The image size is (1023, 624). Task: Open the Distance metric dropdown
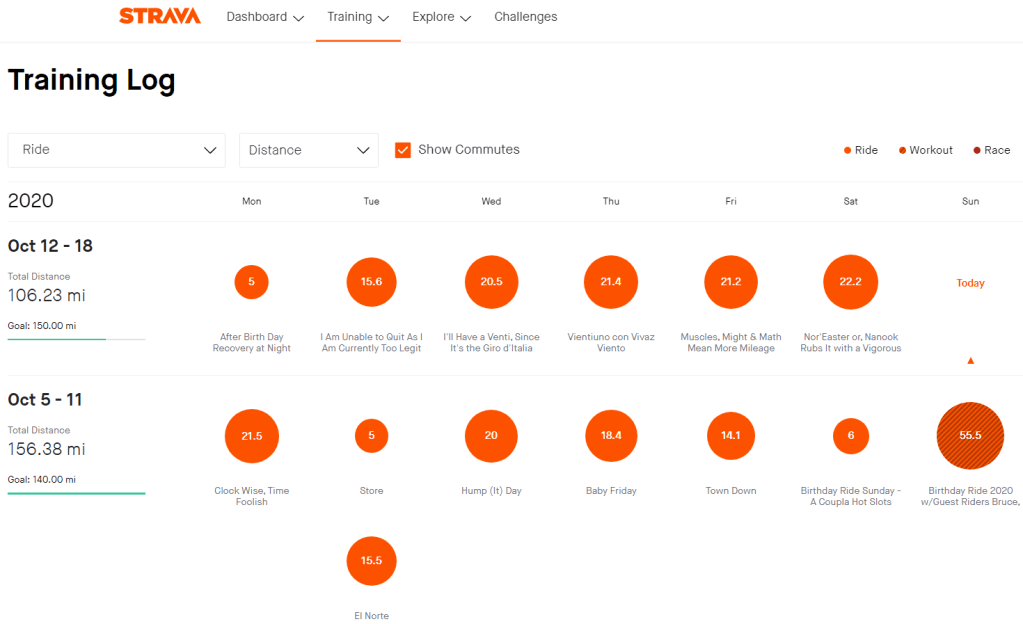point(308,150)
